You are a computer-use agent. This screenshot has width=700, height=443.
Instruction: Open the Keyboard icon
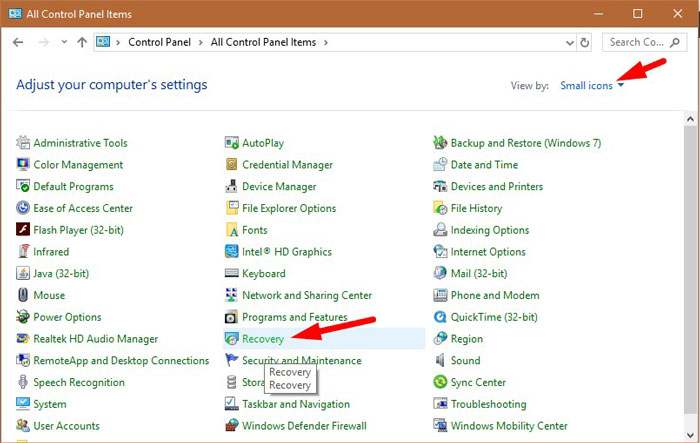pyautogui.click(x=231, y=273)
